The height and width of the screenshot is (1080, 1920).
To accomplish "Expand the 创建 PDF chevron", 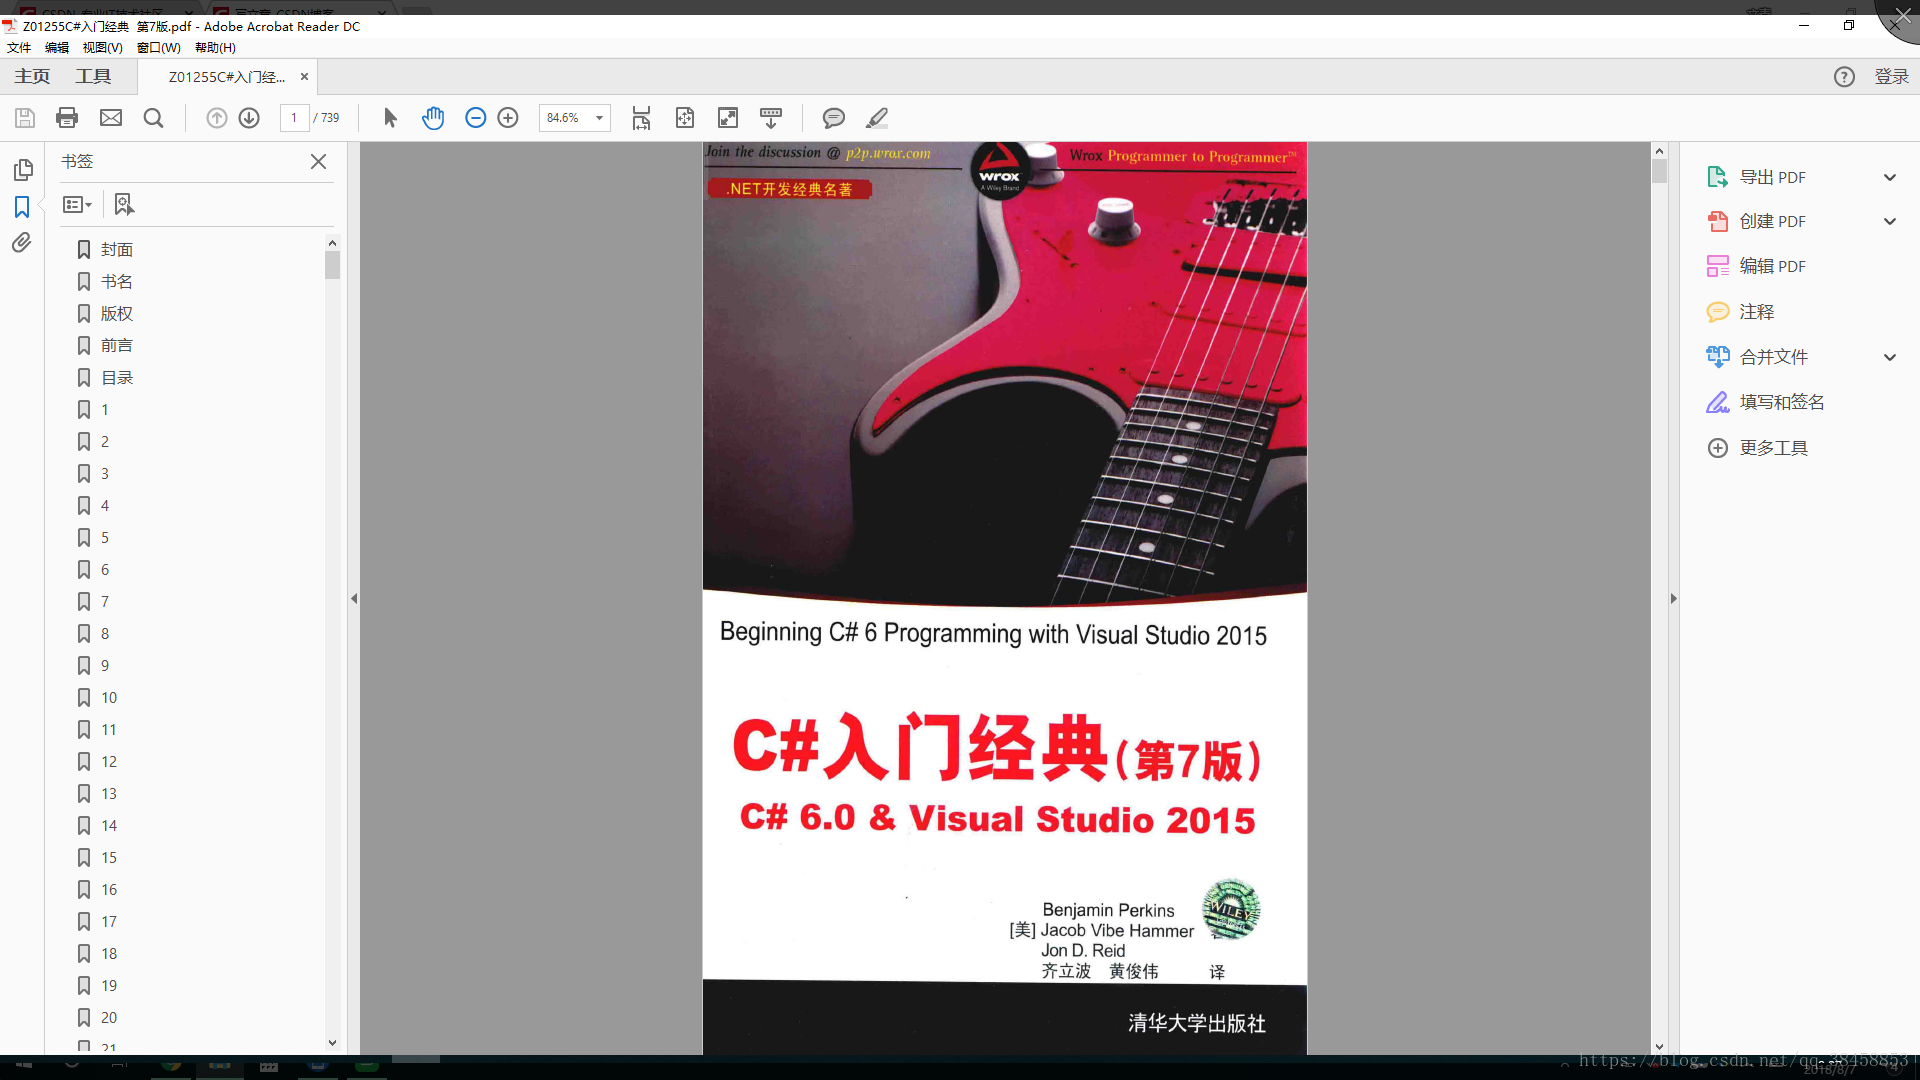I will coord(1890,221).
